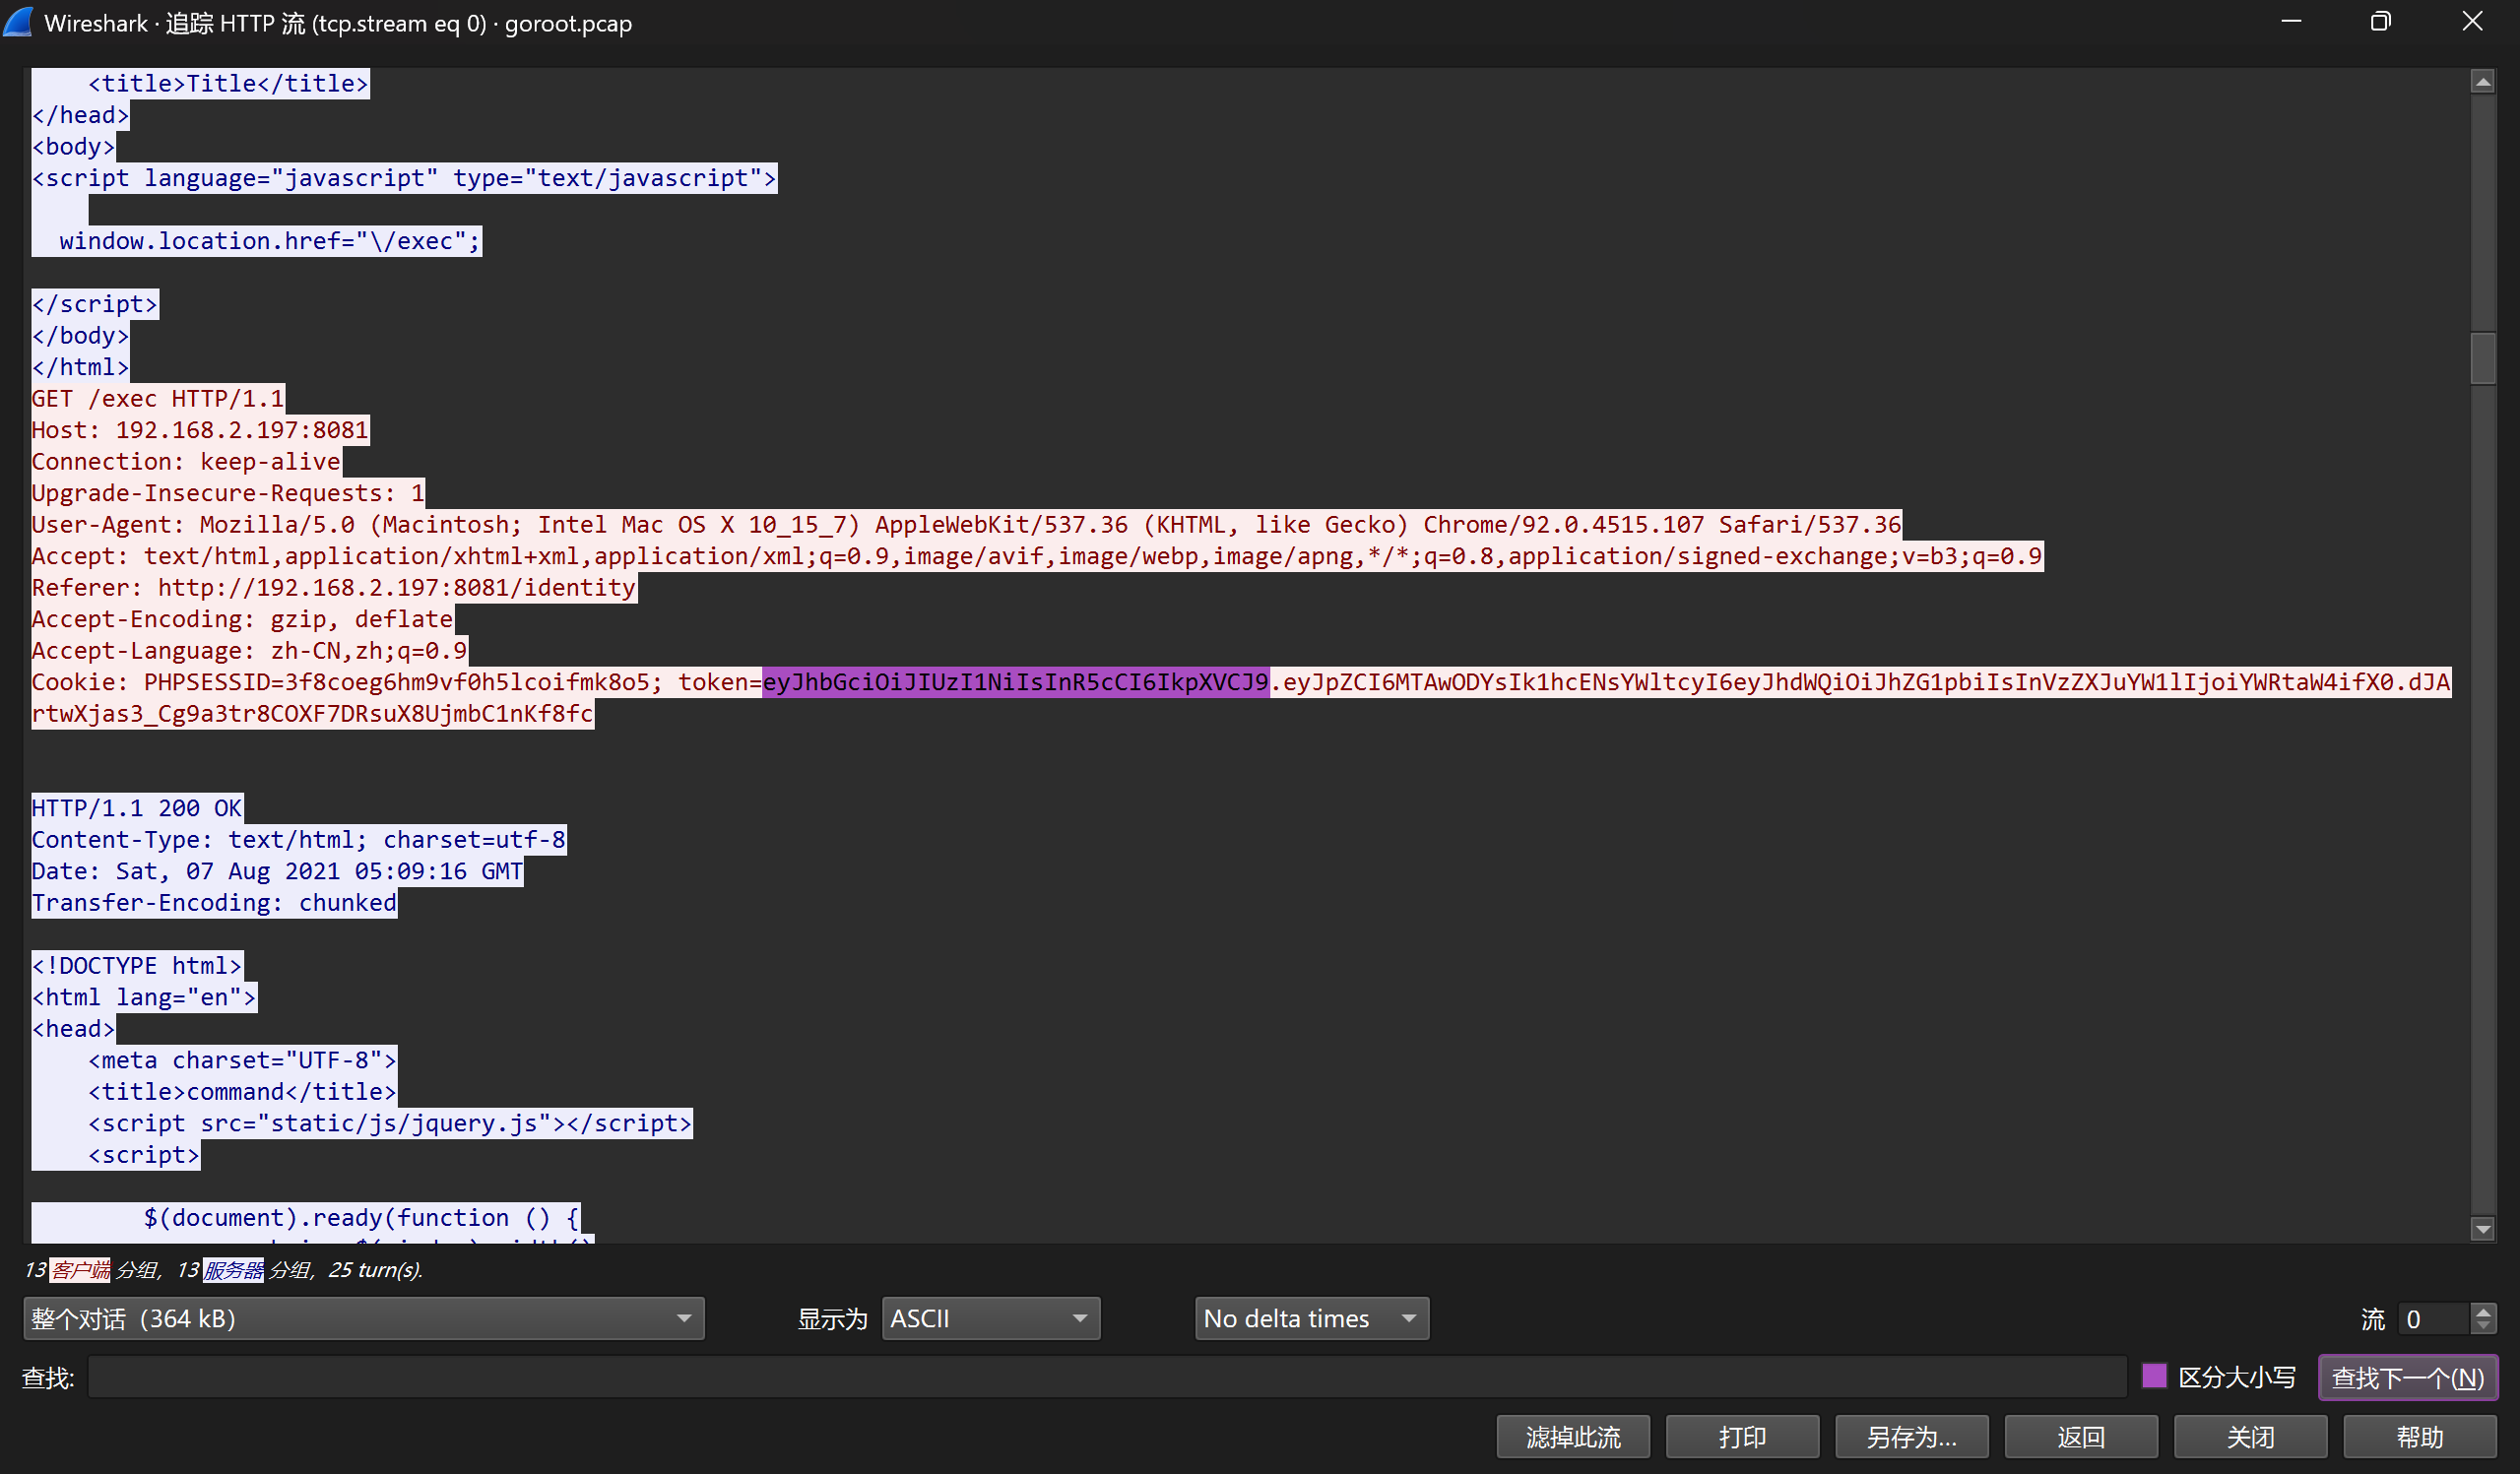Click the $(document).ready(function () { line
This screenshot has height=1474, width=2520.
point(361,1218)
